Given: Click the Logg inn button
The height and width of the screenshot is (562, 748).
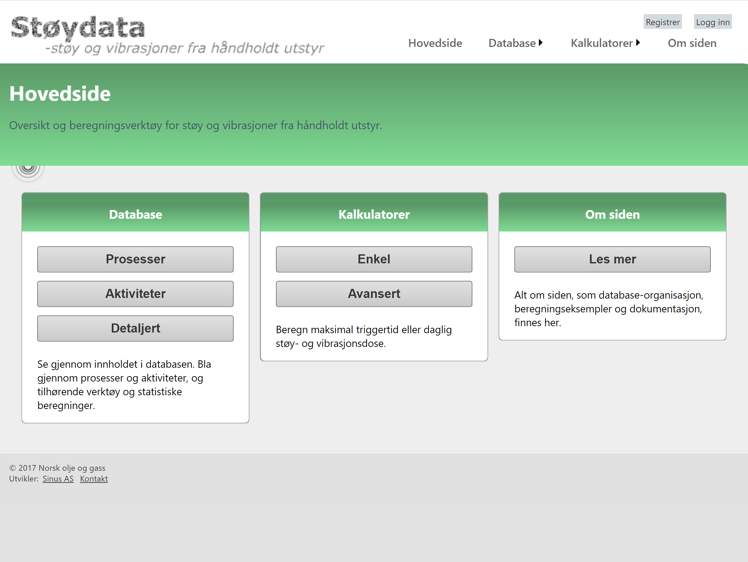Looking at the screenshot, I should point(712,22).
